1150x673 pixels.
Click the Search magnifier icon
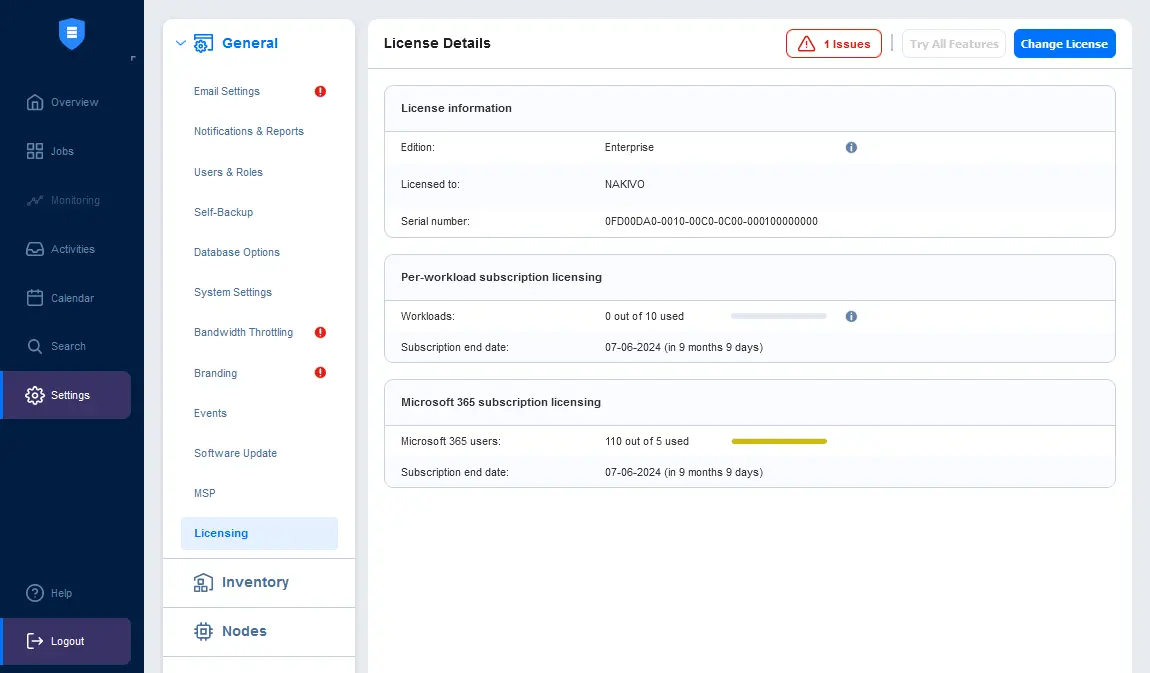(34, 346)
